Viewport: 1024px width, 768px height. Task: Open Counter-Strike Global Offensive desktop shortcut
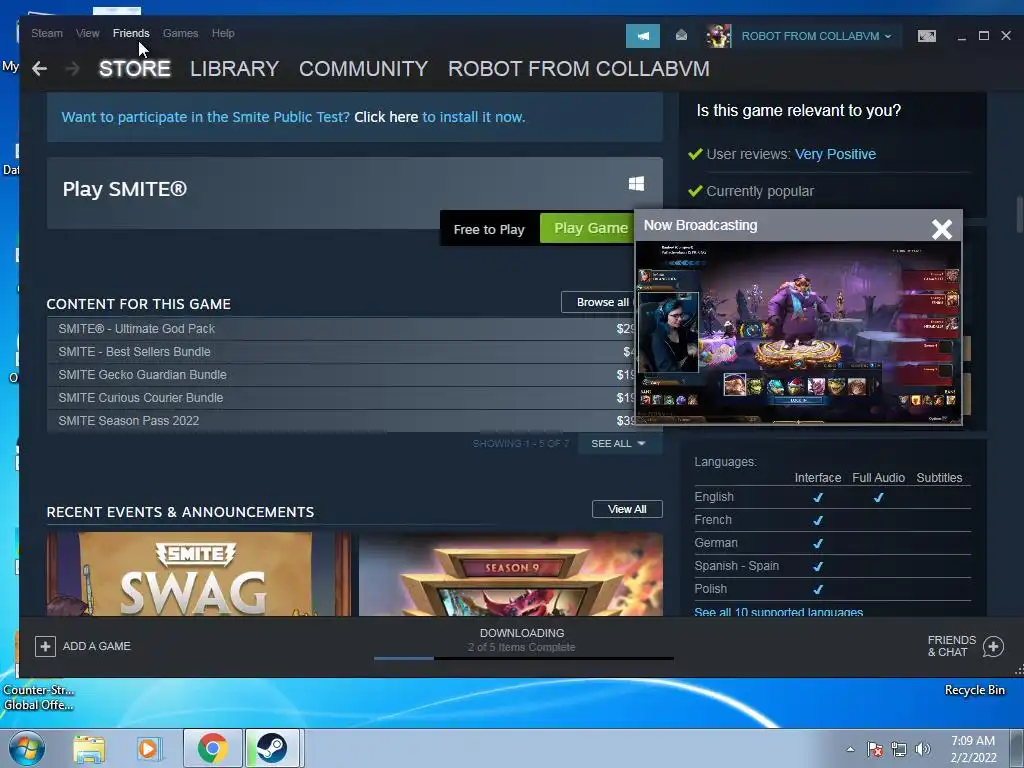pos(39,697)
